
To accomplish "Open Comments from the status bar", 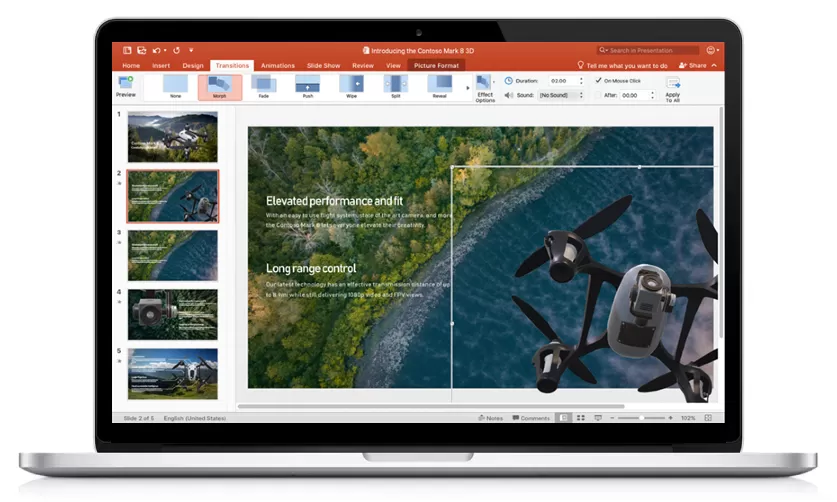I will [x=531, y=418].
